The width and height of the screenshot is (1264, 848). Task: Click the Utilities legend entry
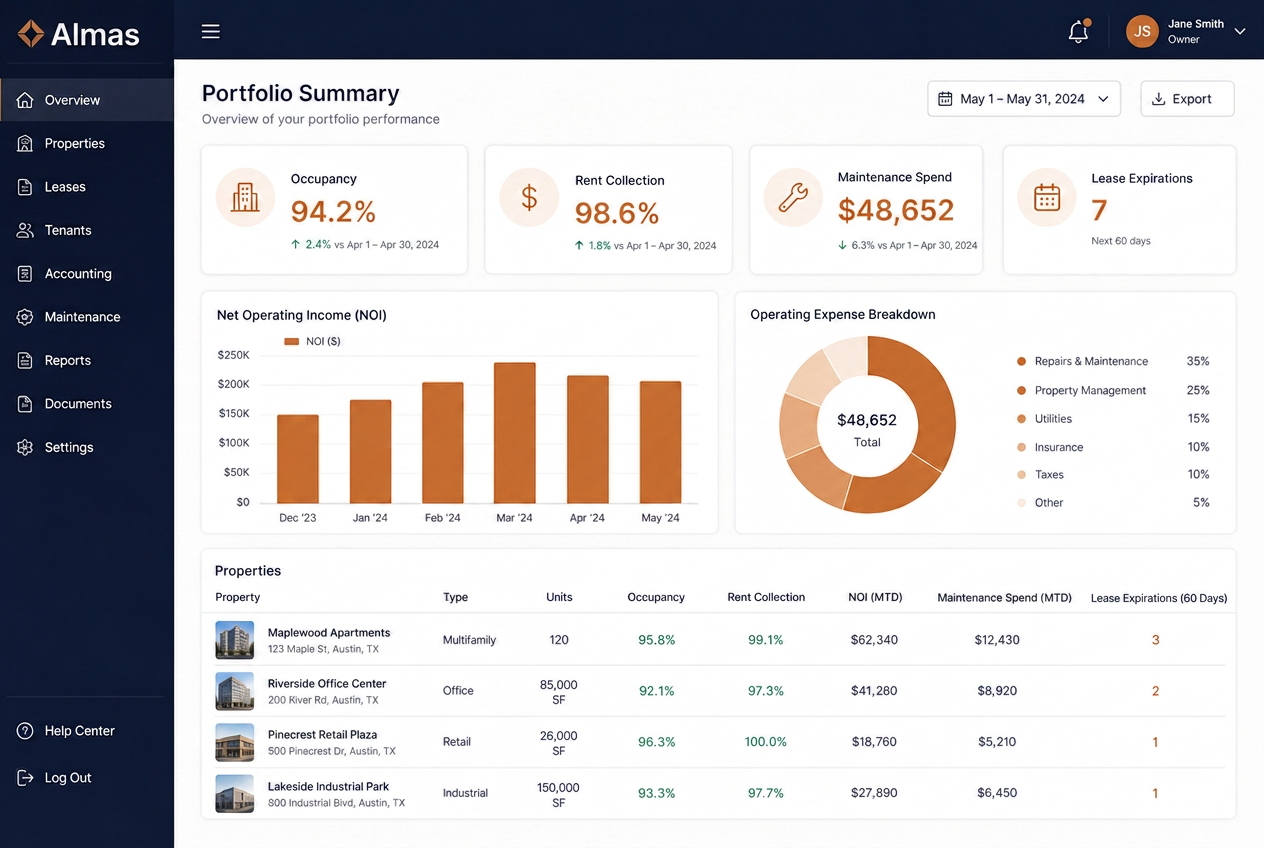(x=1113, y=419)
